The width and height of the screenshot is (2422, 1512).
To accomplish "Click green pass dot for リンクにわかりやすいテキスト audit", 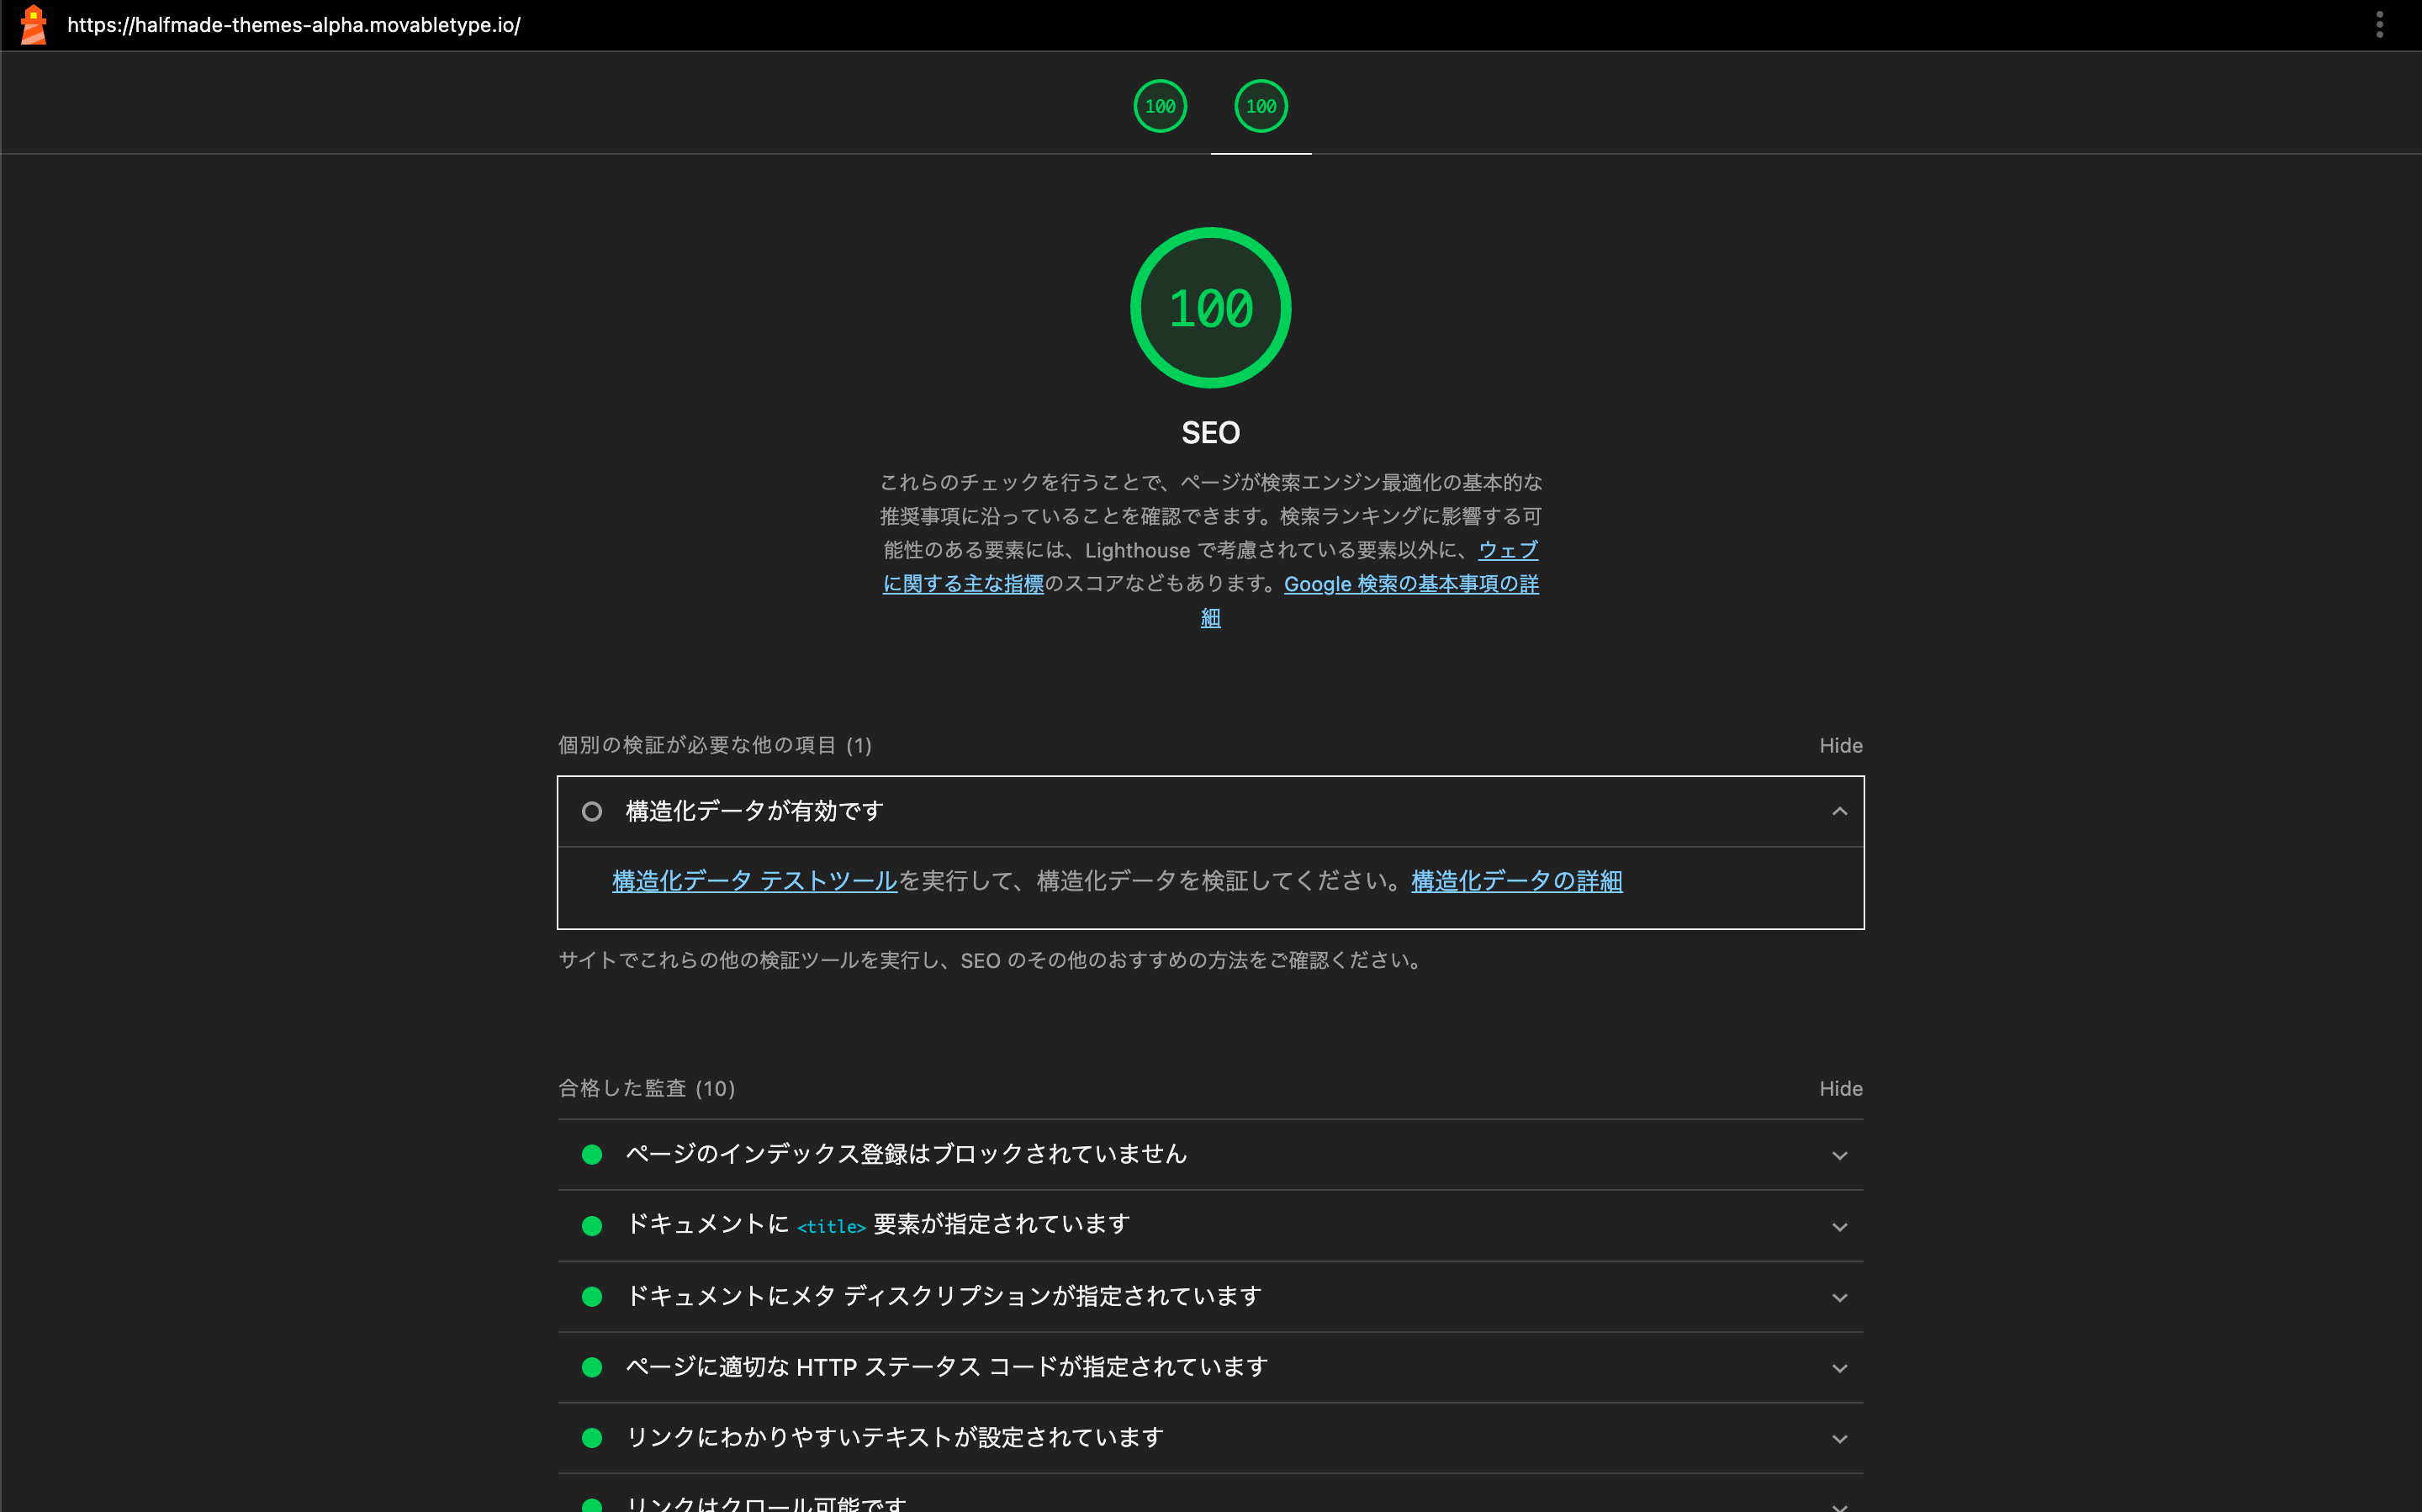I will coord(592,1438).
